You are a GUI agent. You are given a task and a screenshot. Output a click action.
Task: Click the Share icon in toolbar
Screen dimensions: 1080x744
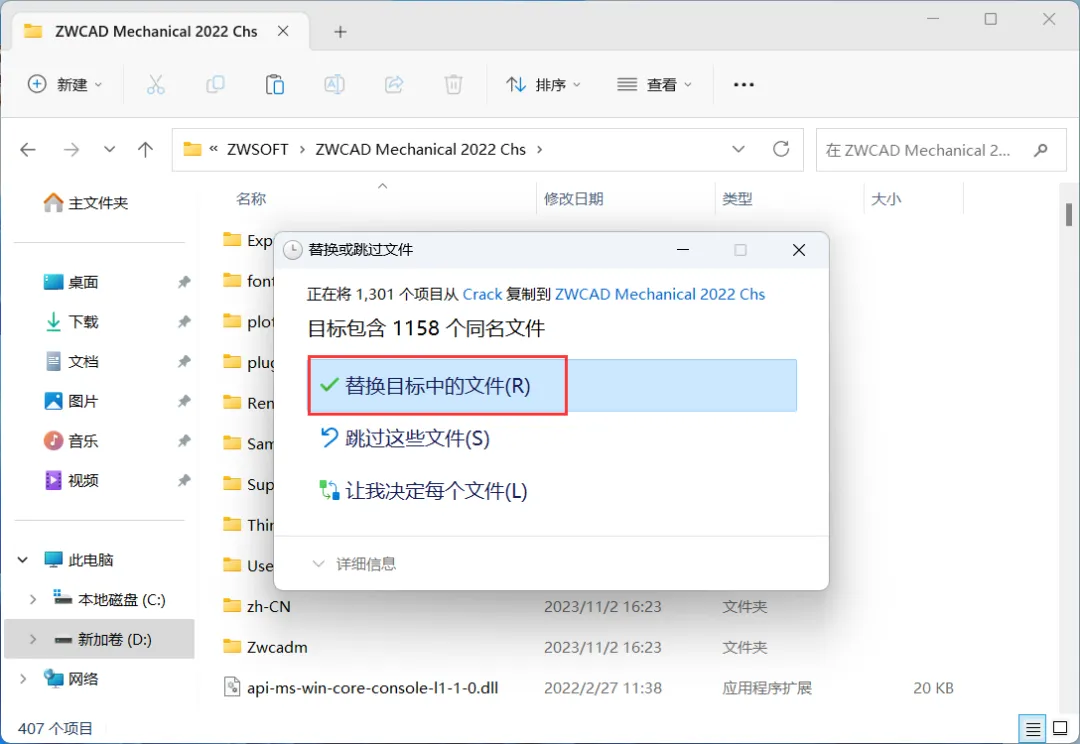click(394, 85)
